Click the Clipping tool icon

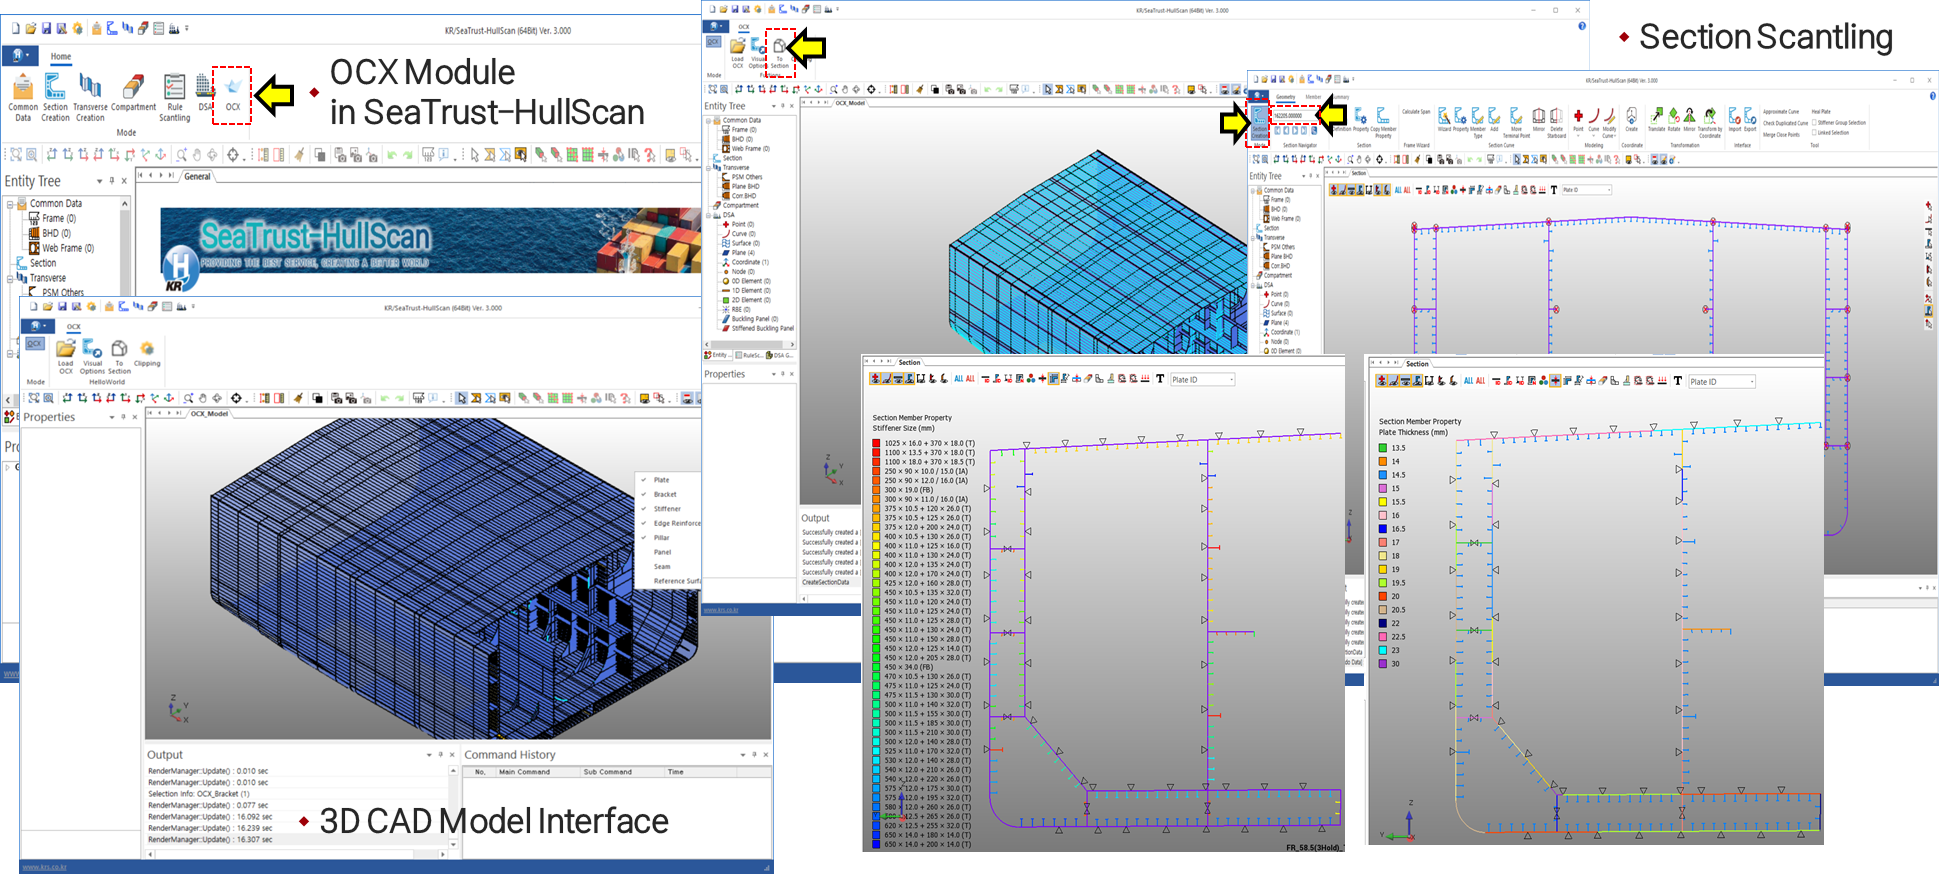147,353
